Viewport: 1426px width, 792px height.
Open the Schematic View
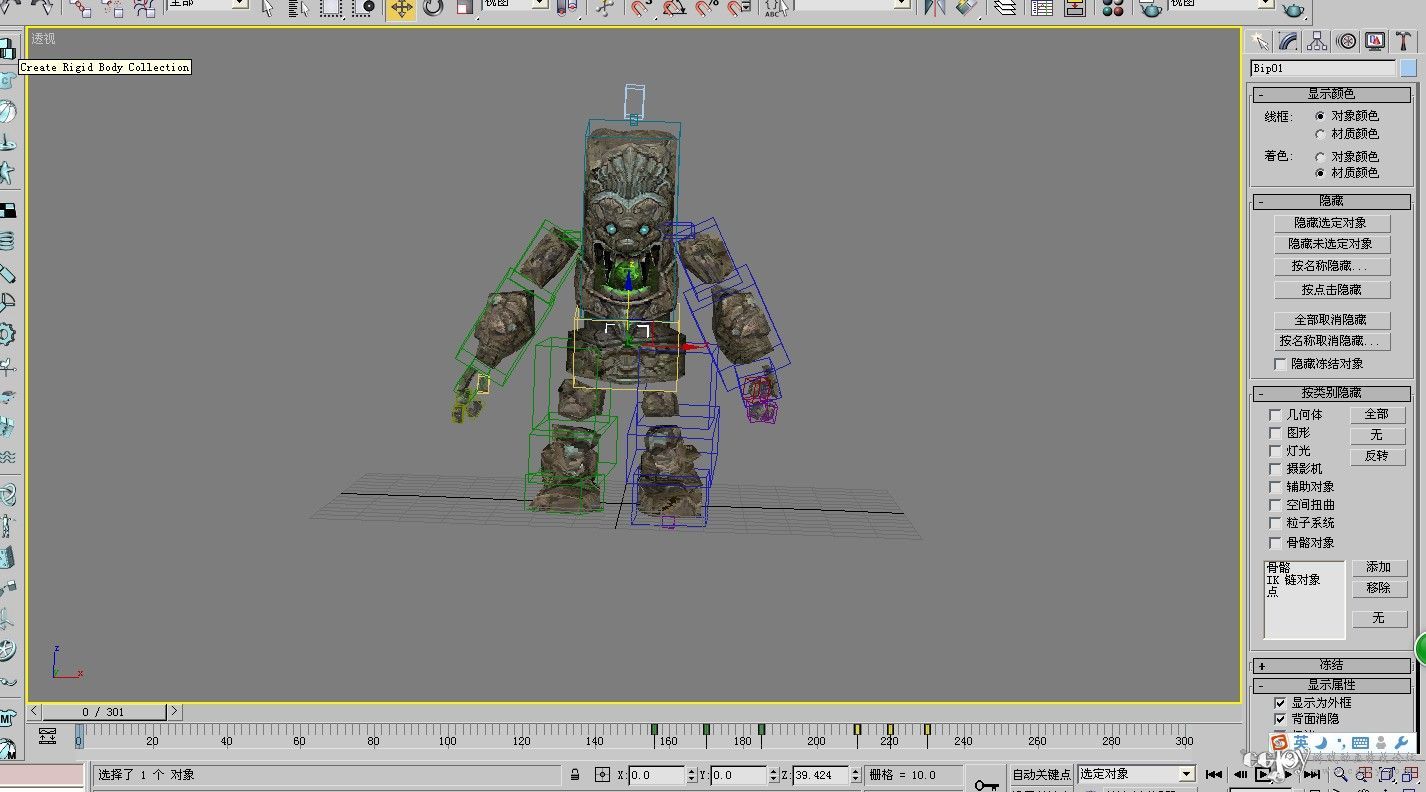[x=1075, y=8]
